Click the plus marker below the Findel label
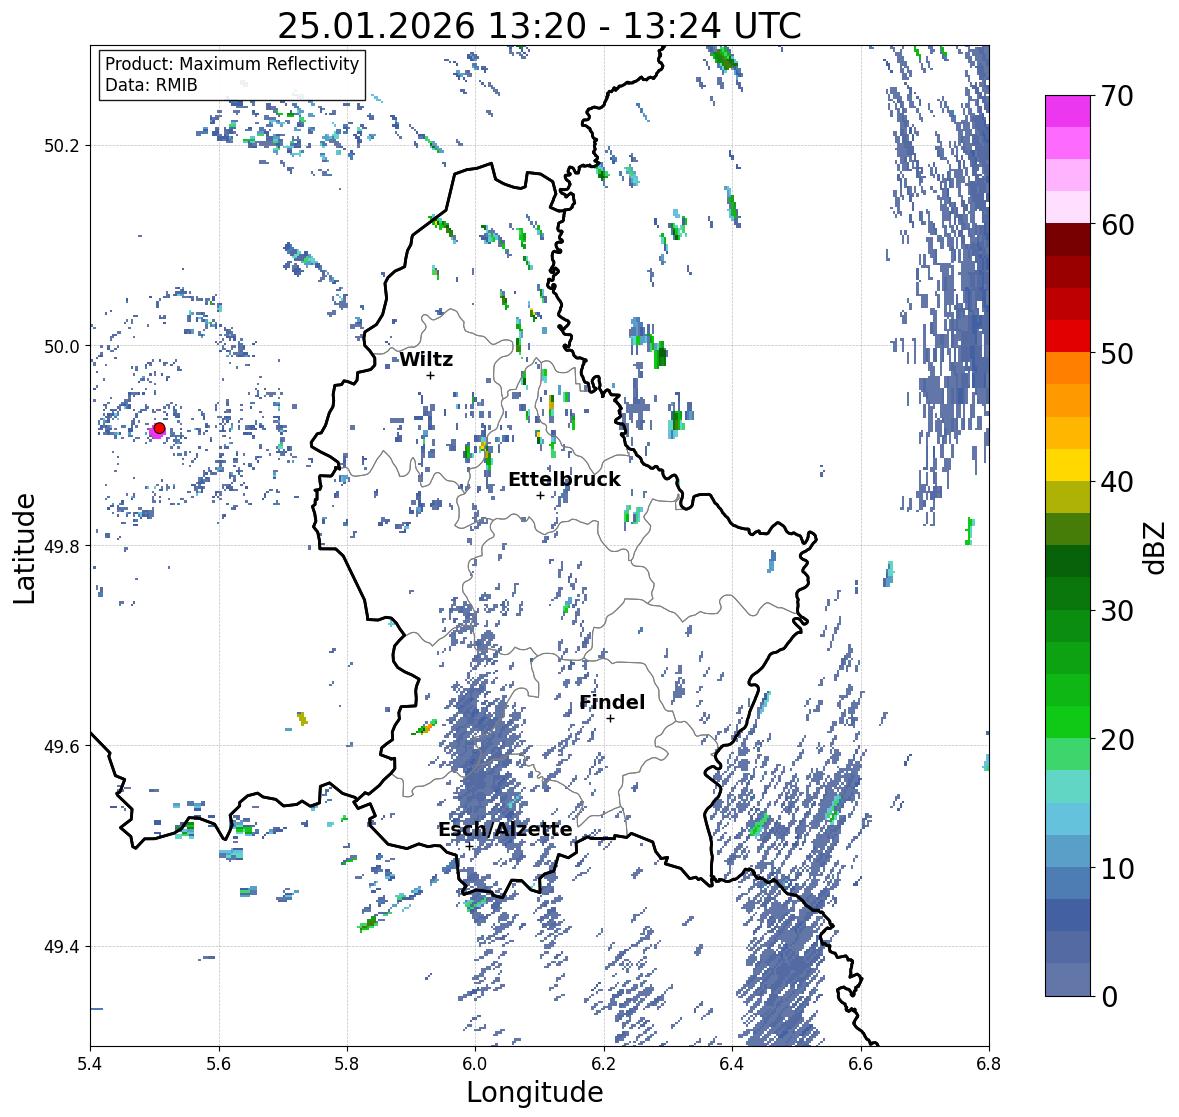This screenshot has width=1179, height=1117. pyautogui.click(x=611, y=719)
